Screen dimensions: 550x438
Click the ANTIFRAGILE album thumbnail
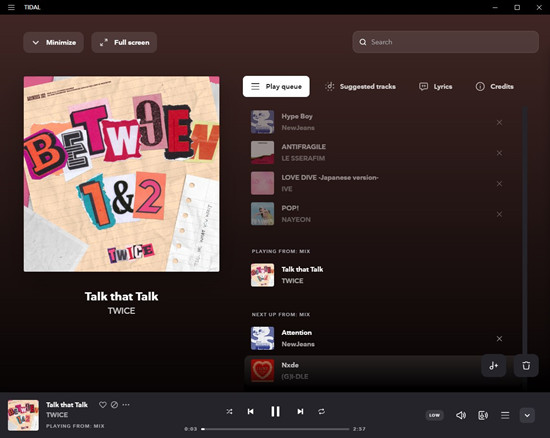tap(262, 153)
